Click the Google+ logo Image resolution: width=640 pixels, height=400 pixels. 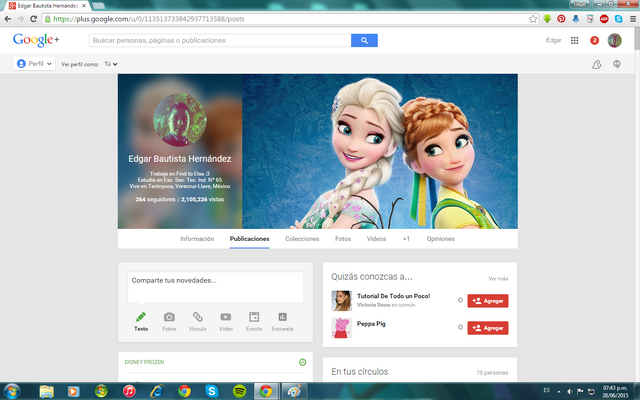tap(36, 40)
